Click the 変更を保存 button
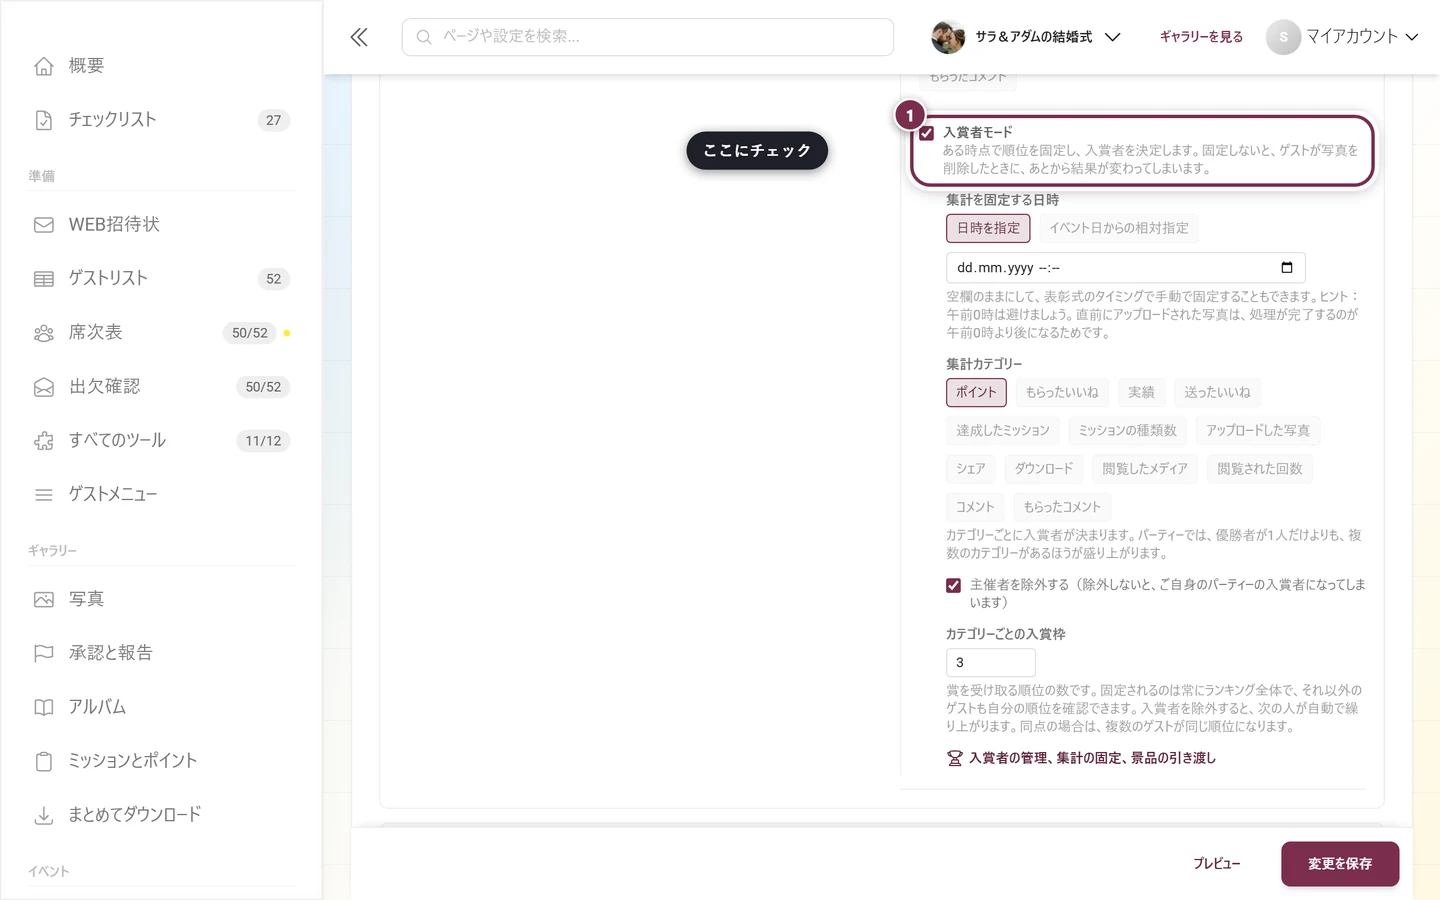This screenshot has width=1440, height=900. 1340,864
